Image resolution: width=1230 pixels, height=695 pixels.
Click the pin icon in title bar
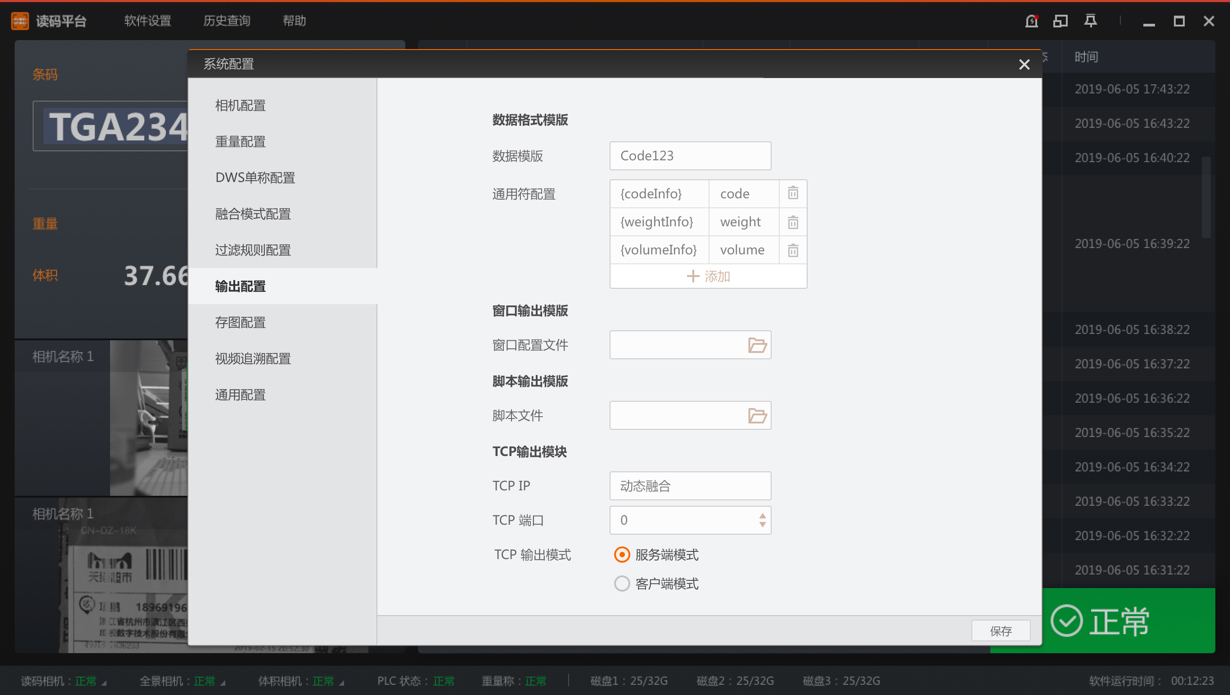pos(1090,21)
